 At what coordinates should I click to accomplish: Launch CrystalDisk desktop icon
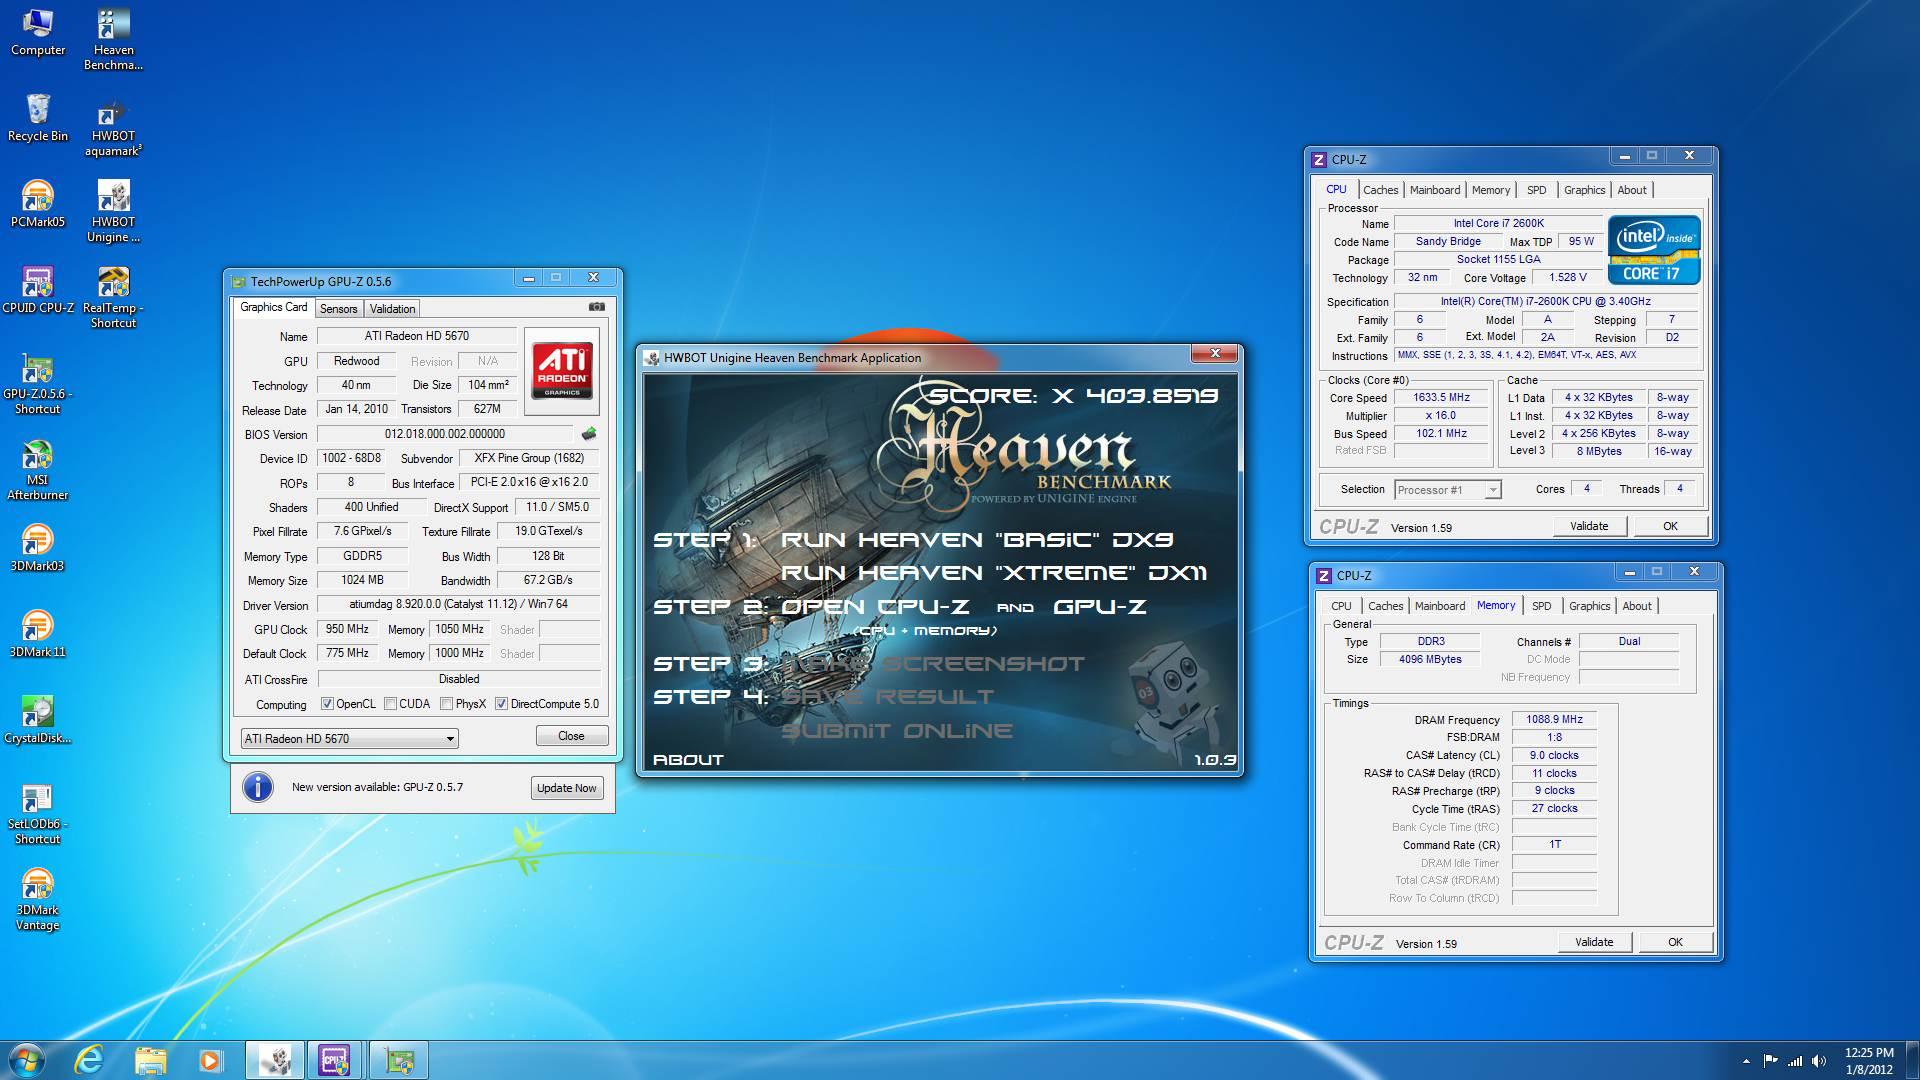[x=37, y=720]
